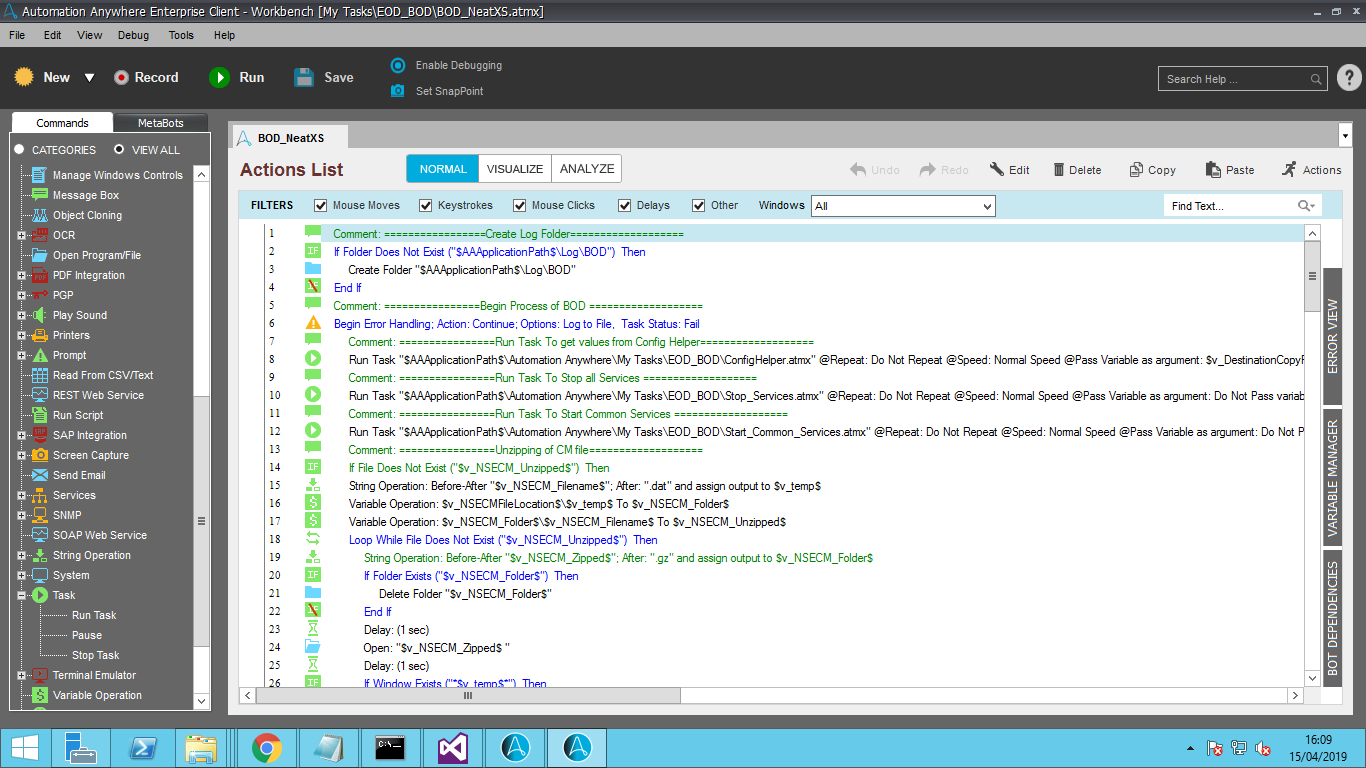Collapse the Task command node
This screenshot has width=1366, height=768.
click(21, 596)
